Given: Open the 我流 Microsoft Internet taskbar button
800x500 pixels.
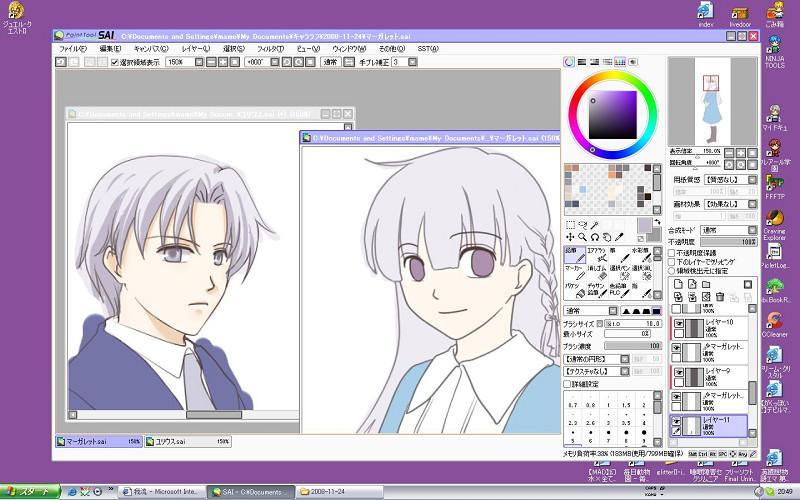Looking at the screenshot, I should (x=162, y=492).
